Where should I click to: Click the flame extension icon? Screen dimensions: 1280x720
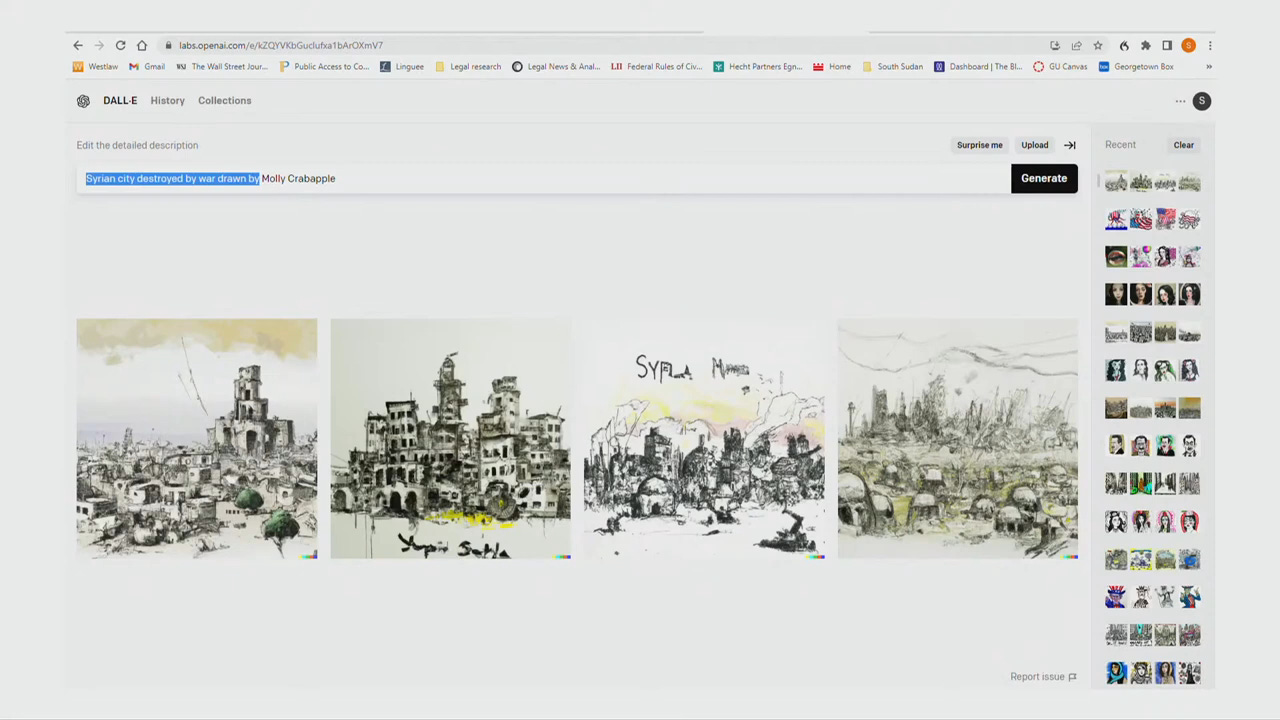[x=1124, y=45]
